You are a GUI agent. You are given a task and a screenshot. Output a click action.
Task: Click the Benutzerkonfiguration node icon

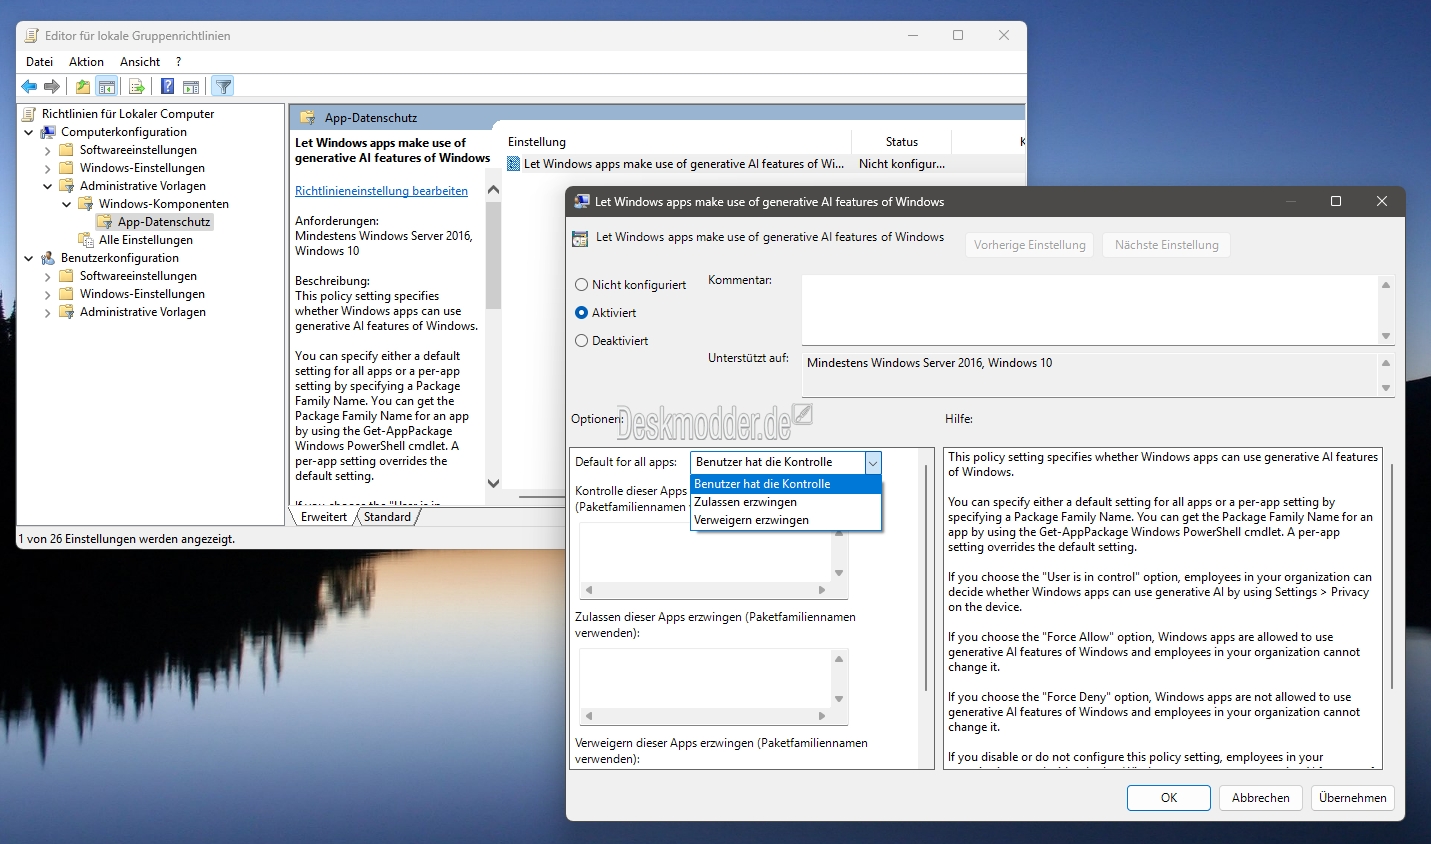coord(48,258)
